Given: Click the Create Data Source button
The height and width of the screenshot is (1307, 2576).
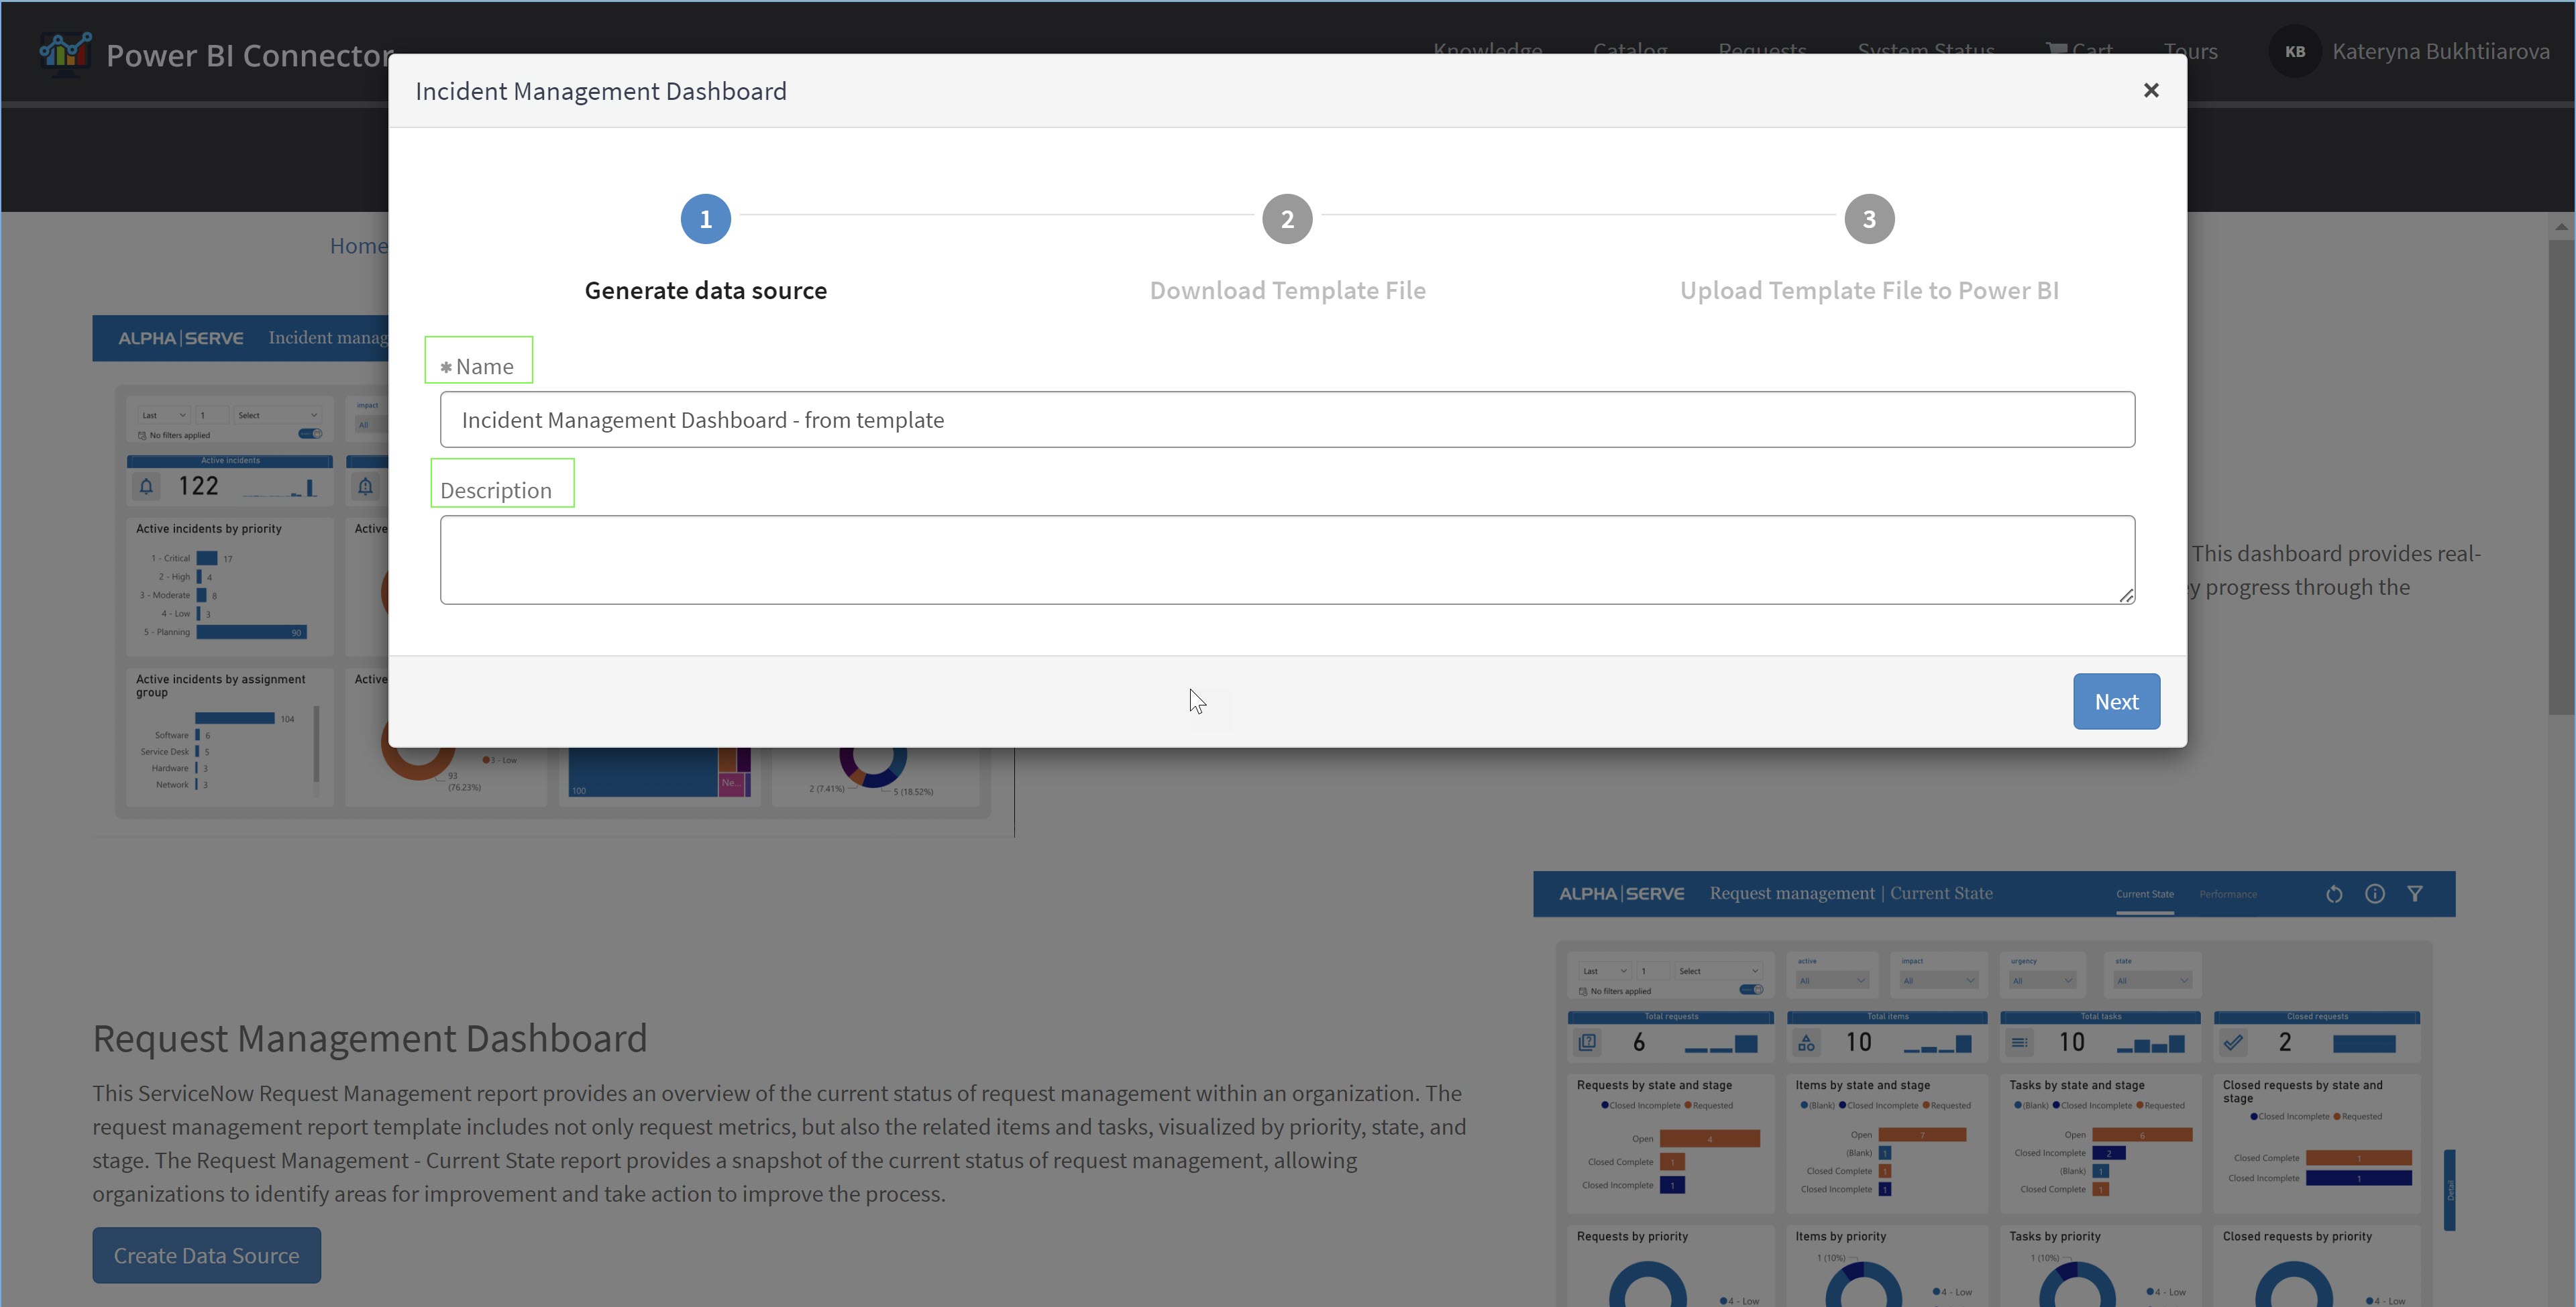Looking at the screenshot, I should 206,1255.
